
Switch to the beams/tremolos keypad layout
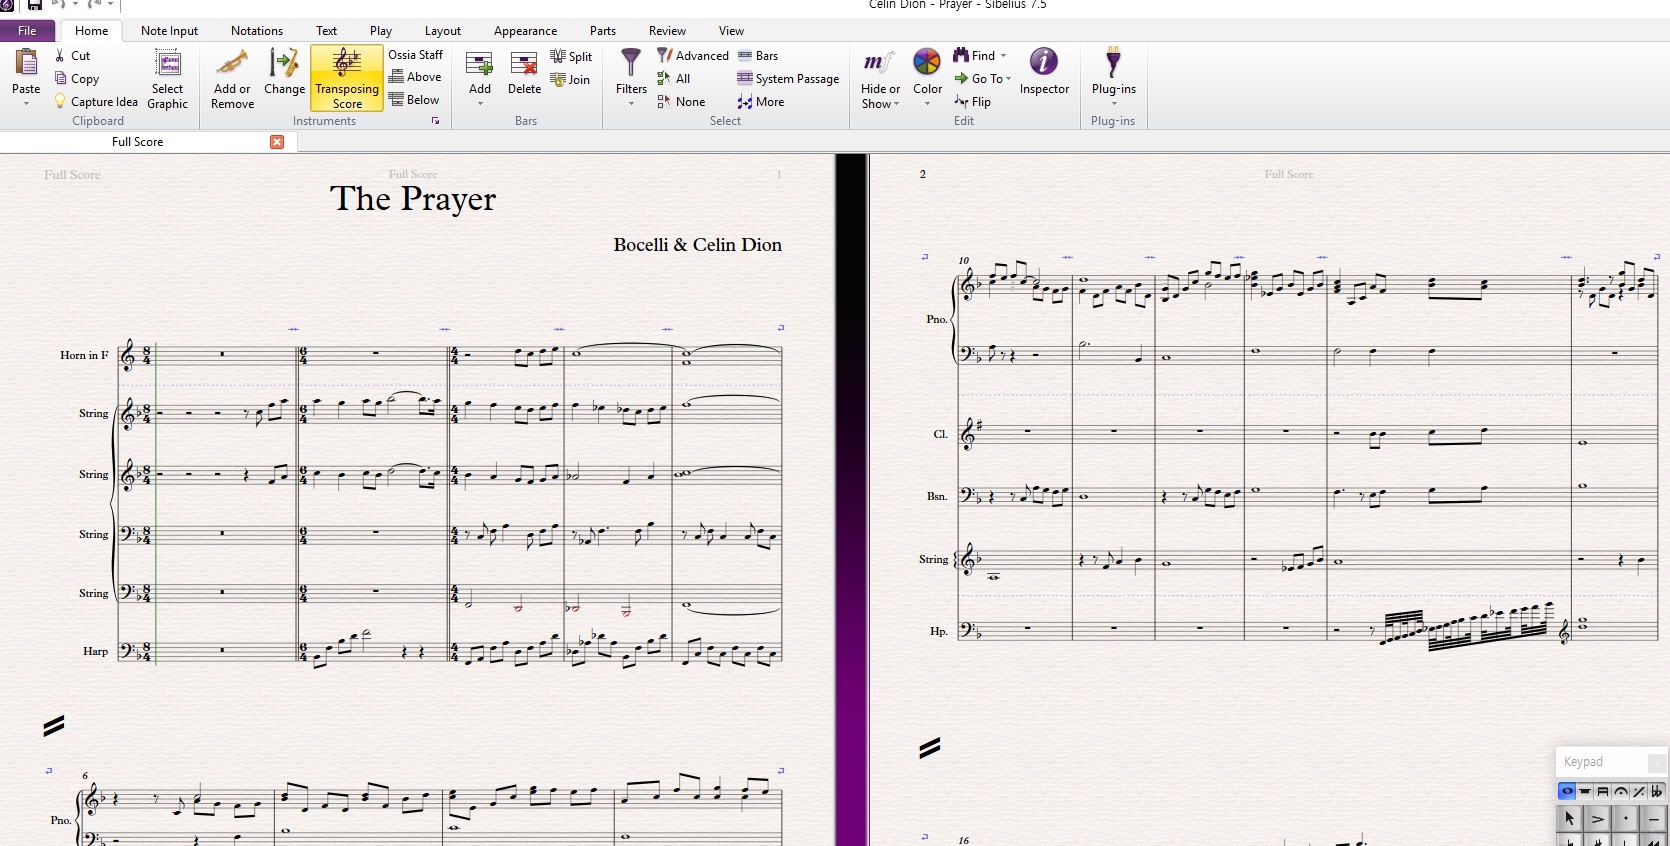[x=1603, y=791]
